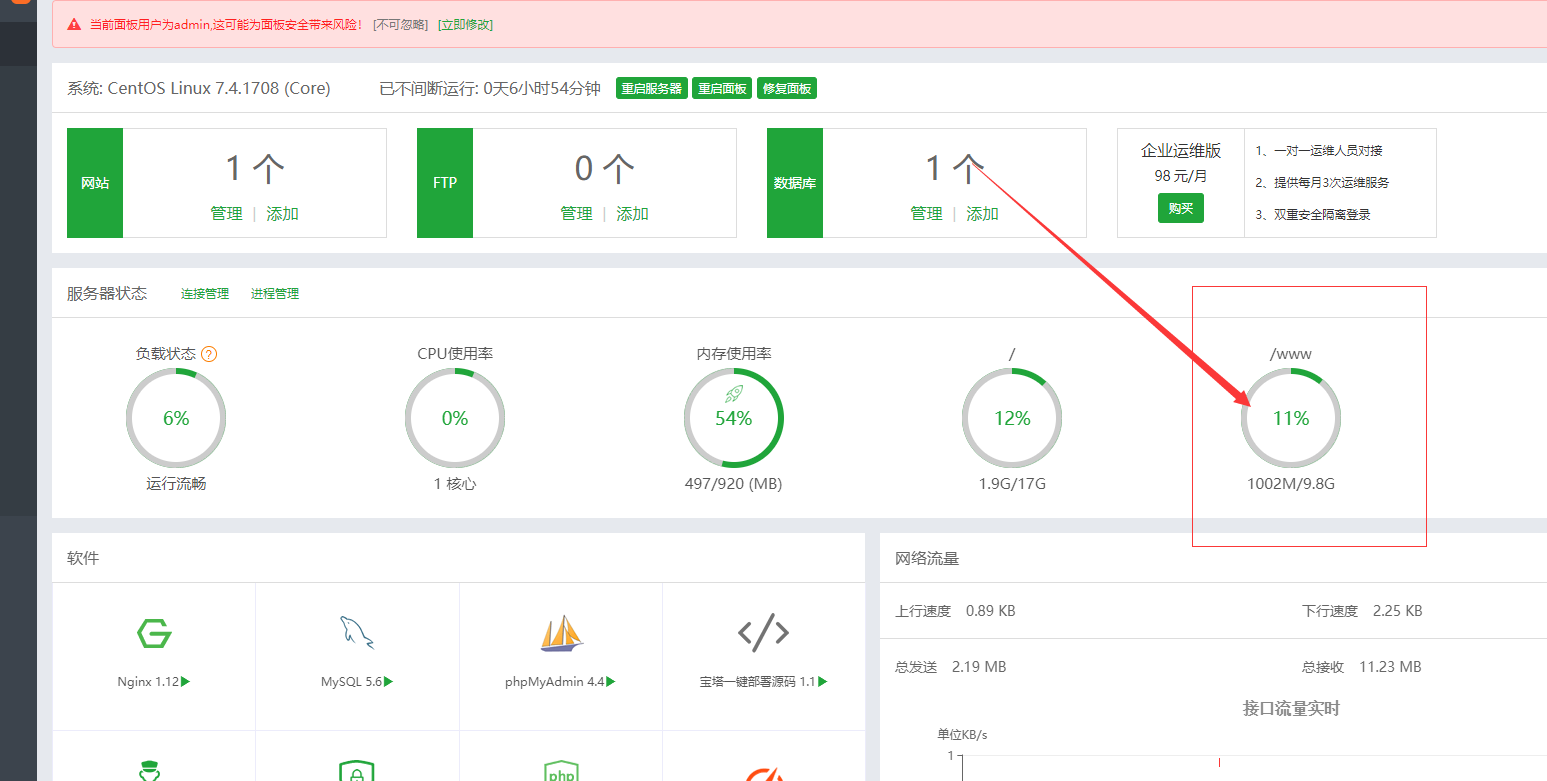The height and width of the screenshot is (781, 1547).
Task: Open the 连接管理 tab in server status
Action: [205, 294]
